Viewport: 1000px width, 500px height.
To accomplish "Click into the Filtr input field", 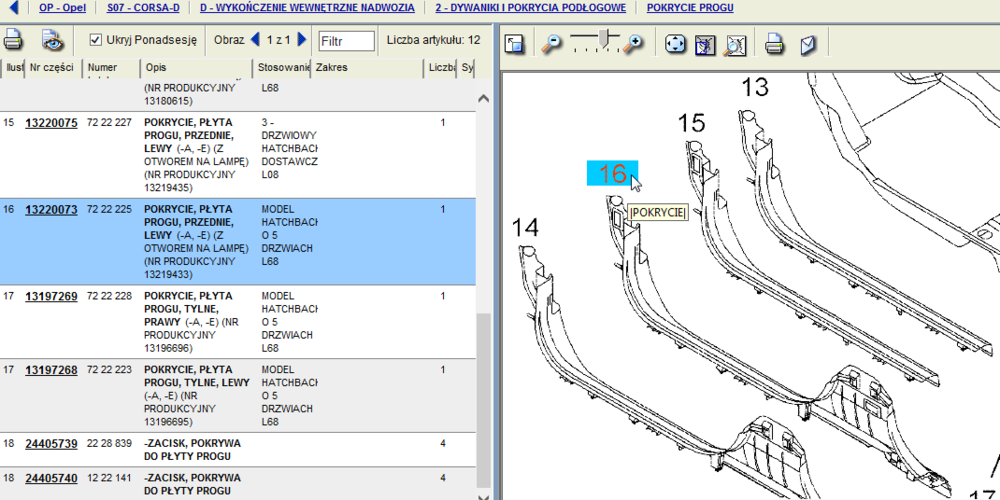I will tap(345, 41).
